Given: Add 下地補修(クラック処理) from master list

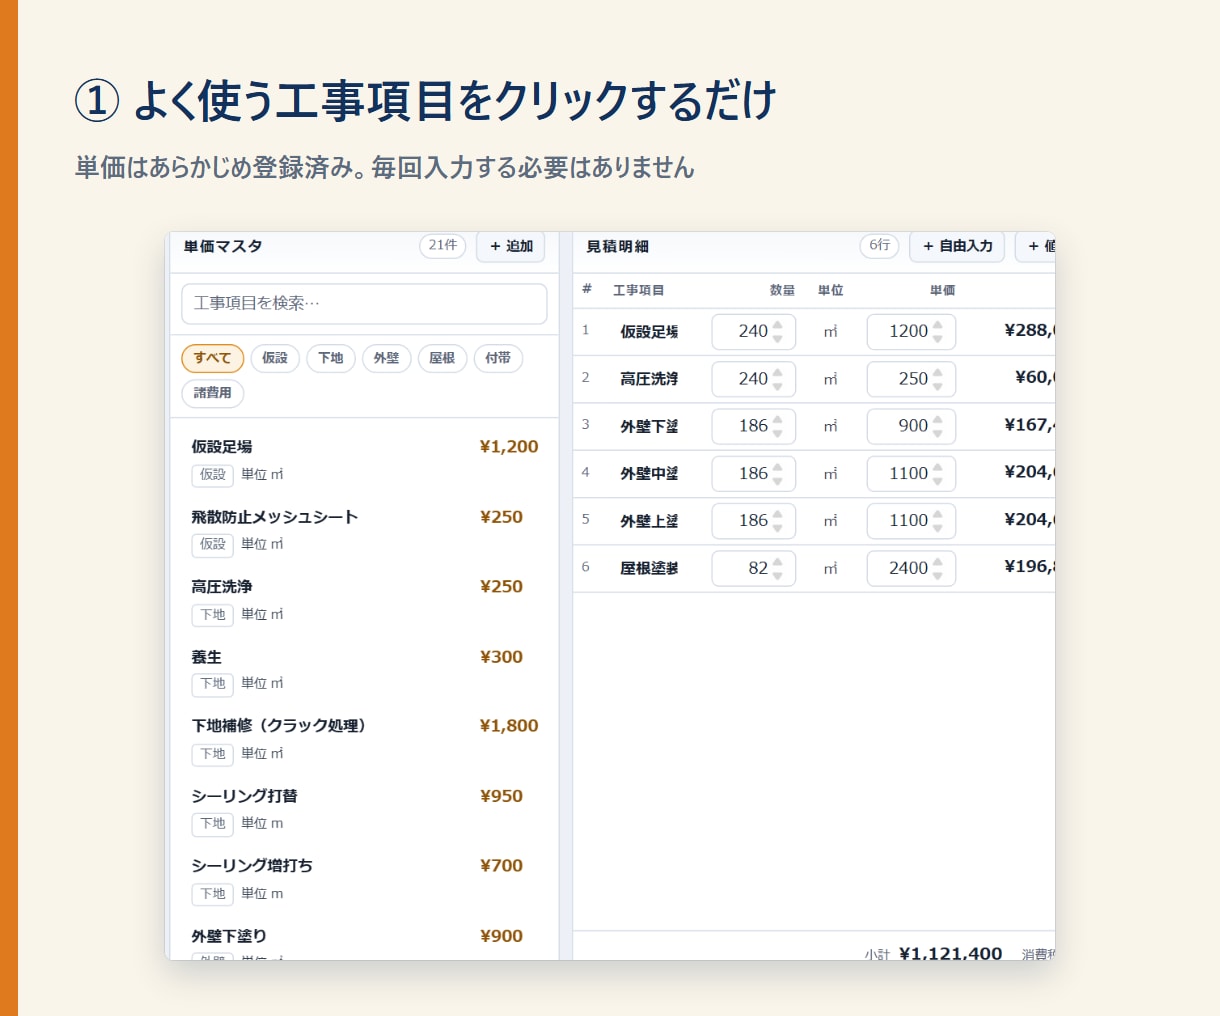Looking at the screenshot, I should [x=364, y=738].
